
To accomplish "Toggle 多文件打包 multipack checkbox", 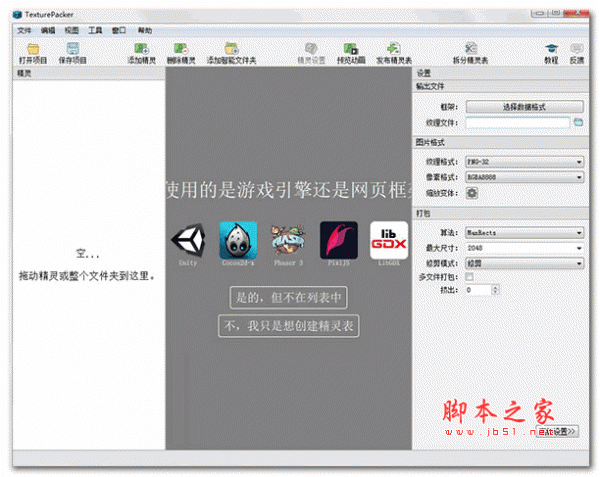I will point(469,277).
